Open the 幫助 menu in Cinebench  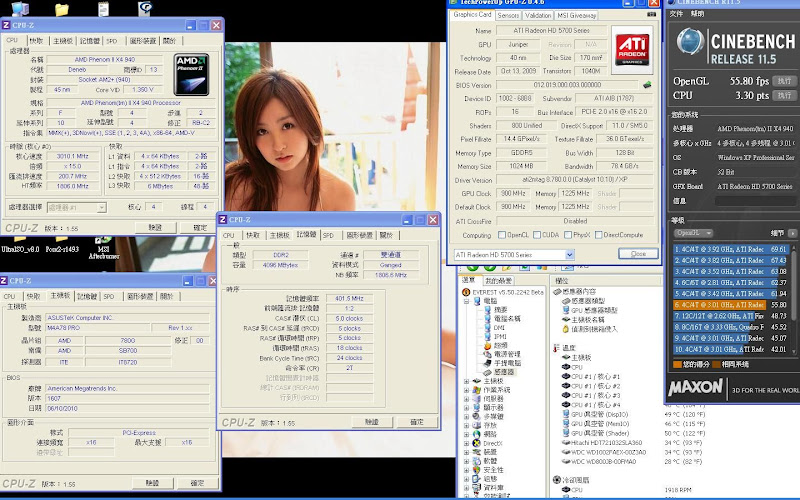coord(697,14)
